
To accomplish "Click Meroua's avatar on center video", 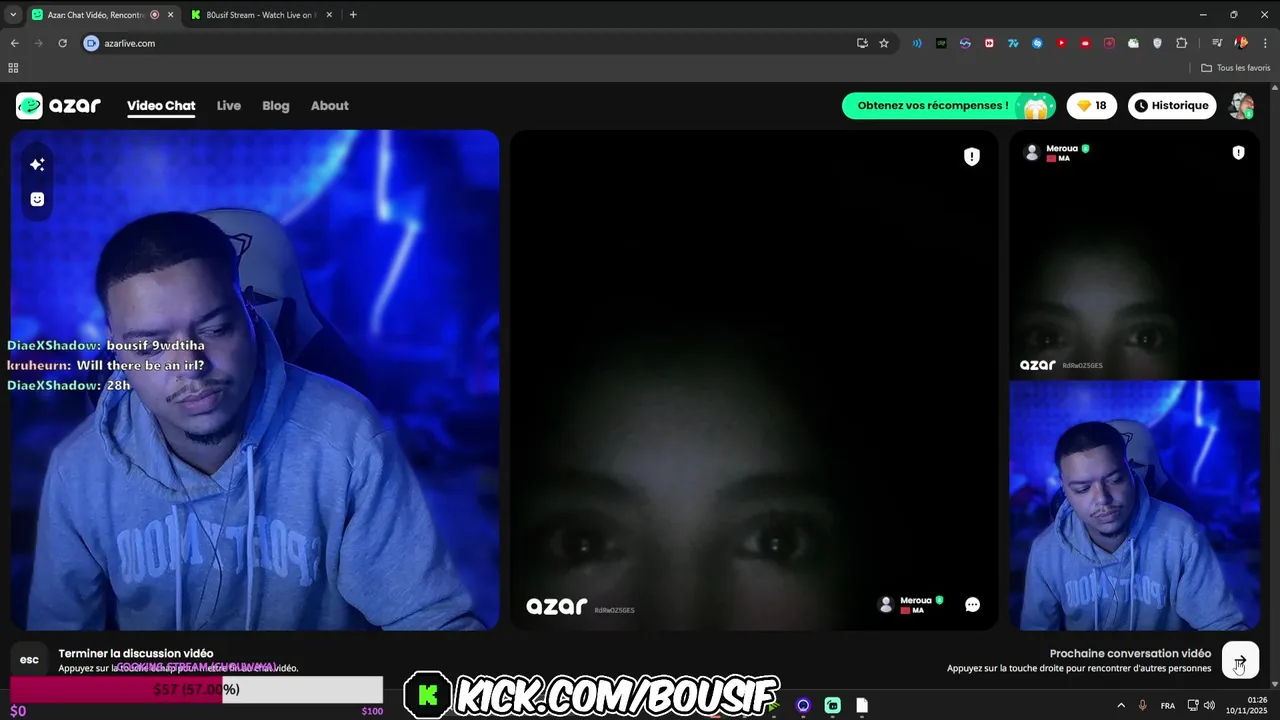I will pyautogui.click(x=885, y=605).
